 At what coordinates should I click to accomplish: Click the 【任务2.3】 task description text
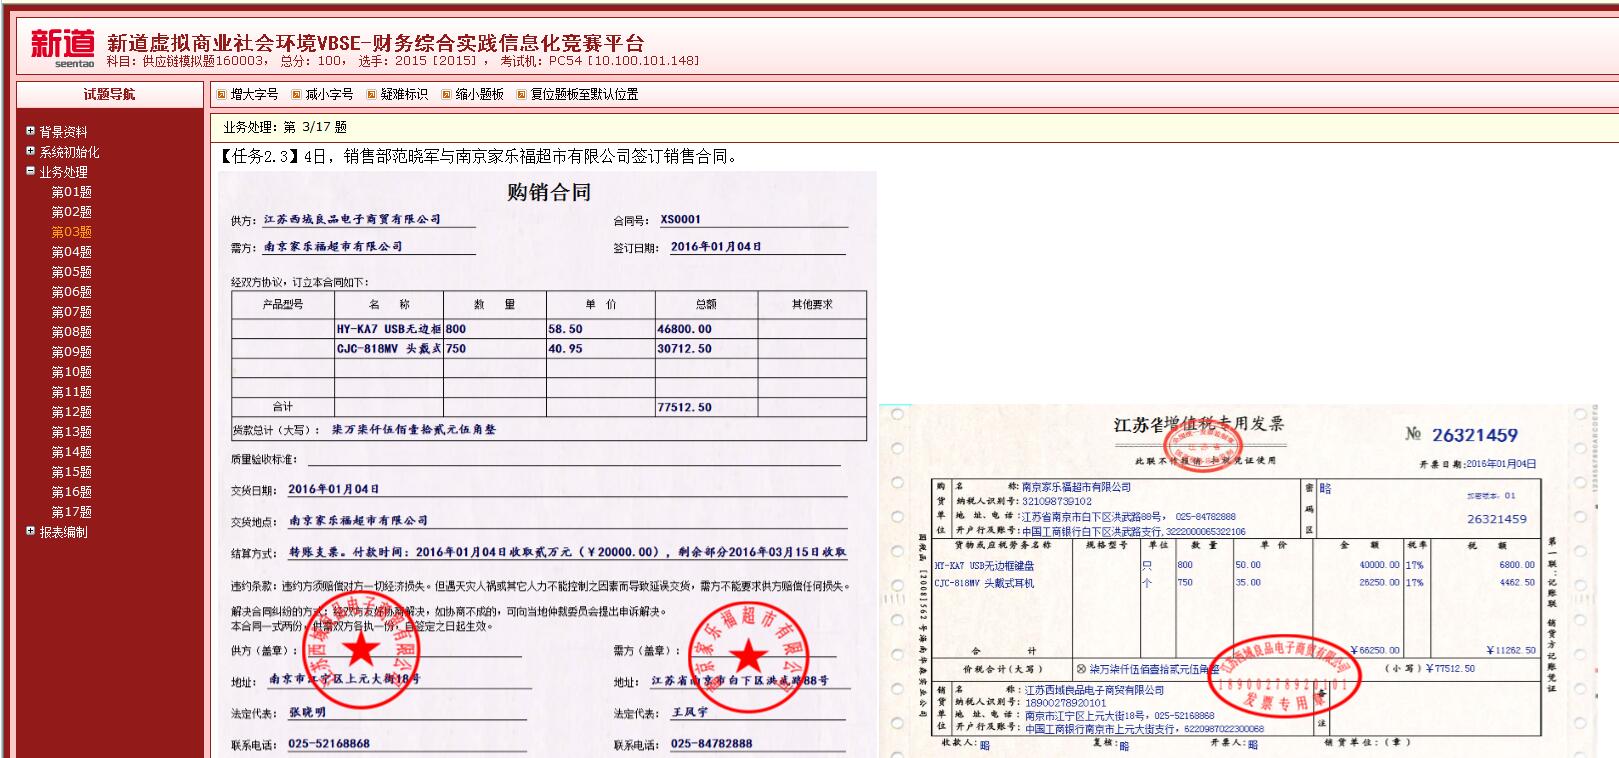point(478,156)
